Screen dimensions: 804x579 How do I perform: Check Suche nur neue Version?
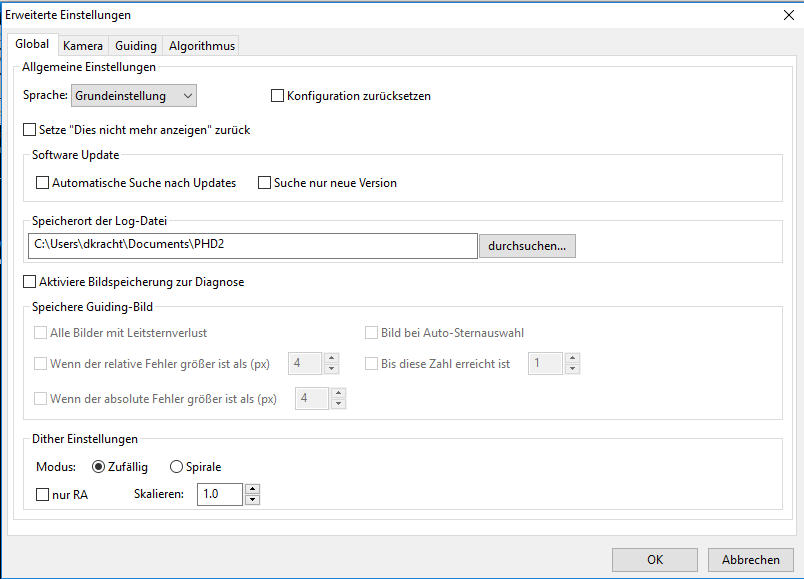coord(265,183)
